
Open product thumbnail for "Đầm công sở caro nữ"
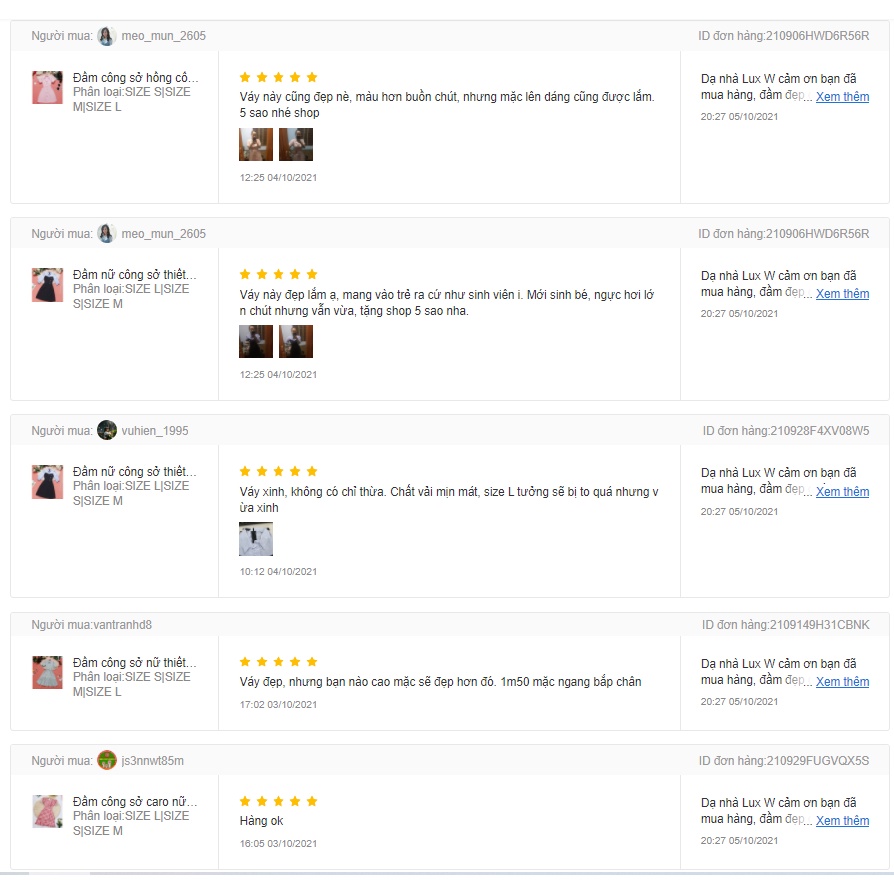(47, 812)
